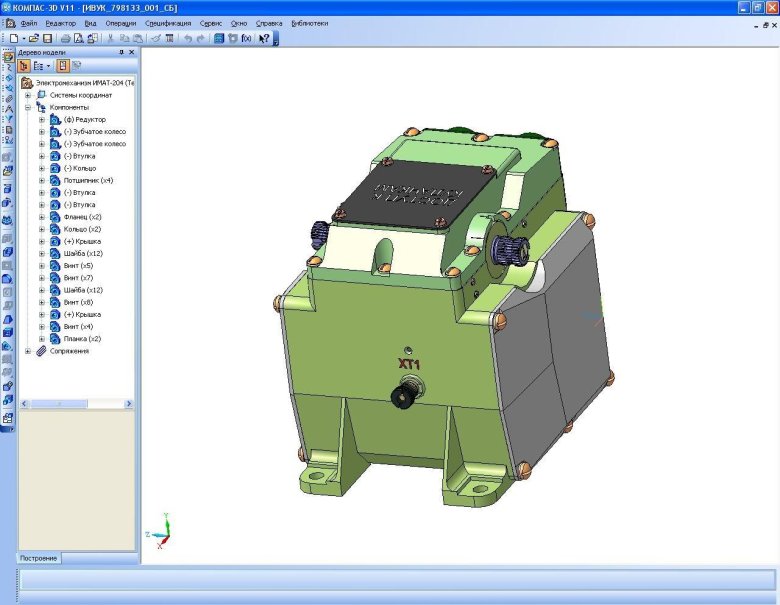The height and width of the screenshot is (605, 780).
Task: Collapse the Компоненты tree node
Action: tap(28, 107)
